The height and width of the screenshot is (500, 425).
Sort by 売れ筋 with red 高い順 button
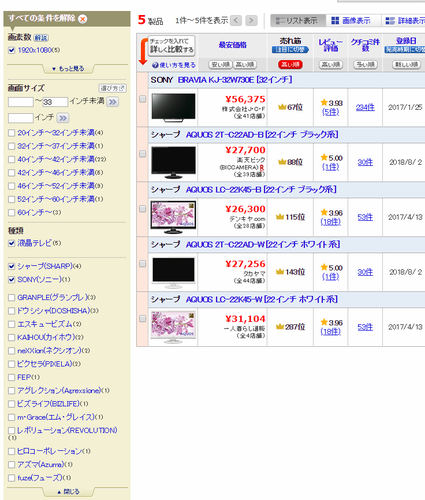click(x=290, y=64)
